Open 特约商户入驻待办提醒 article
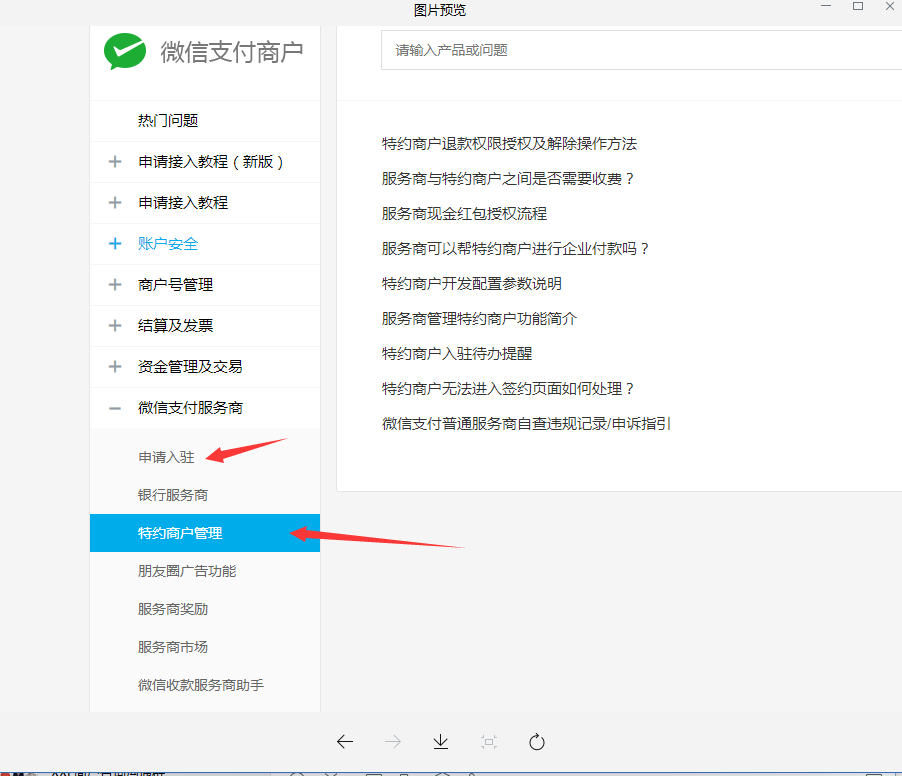Image resolution: width=902 pixels, height=776 pixels. pyautogui.click(x=457, y=353)
